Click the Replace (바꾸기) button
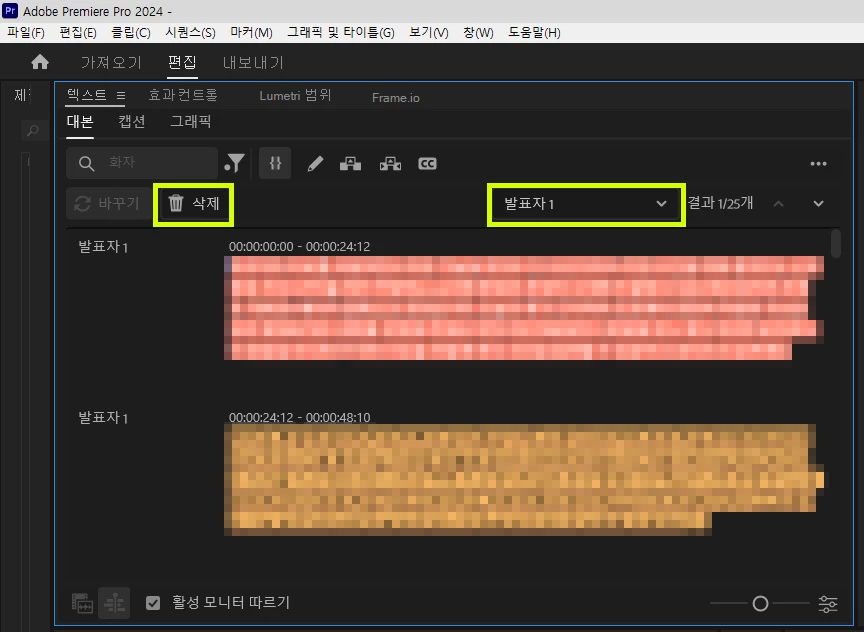864x632 pixels. 108,203
